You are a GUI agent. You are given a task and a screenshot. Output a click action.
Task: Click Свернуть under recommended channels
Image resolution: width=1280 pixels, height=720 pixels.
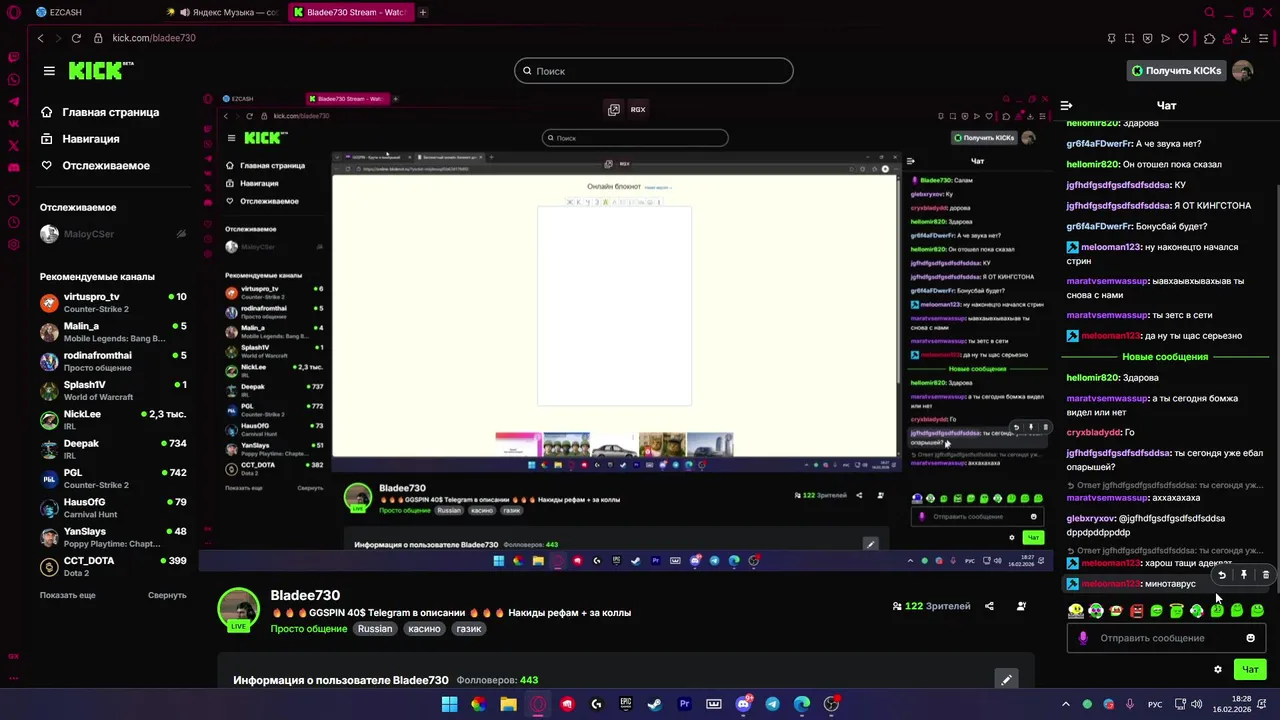[x=167, y=595]
